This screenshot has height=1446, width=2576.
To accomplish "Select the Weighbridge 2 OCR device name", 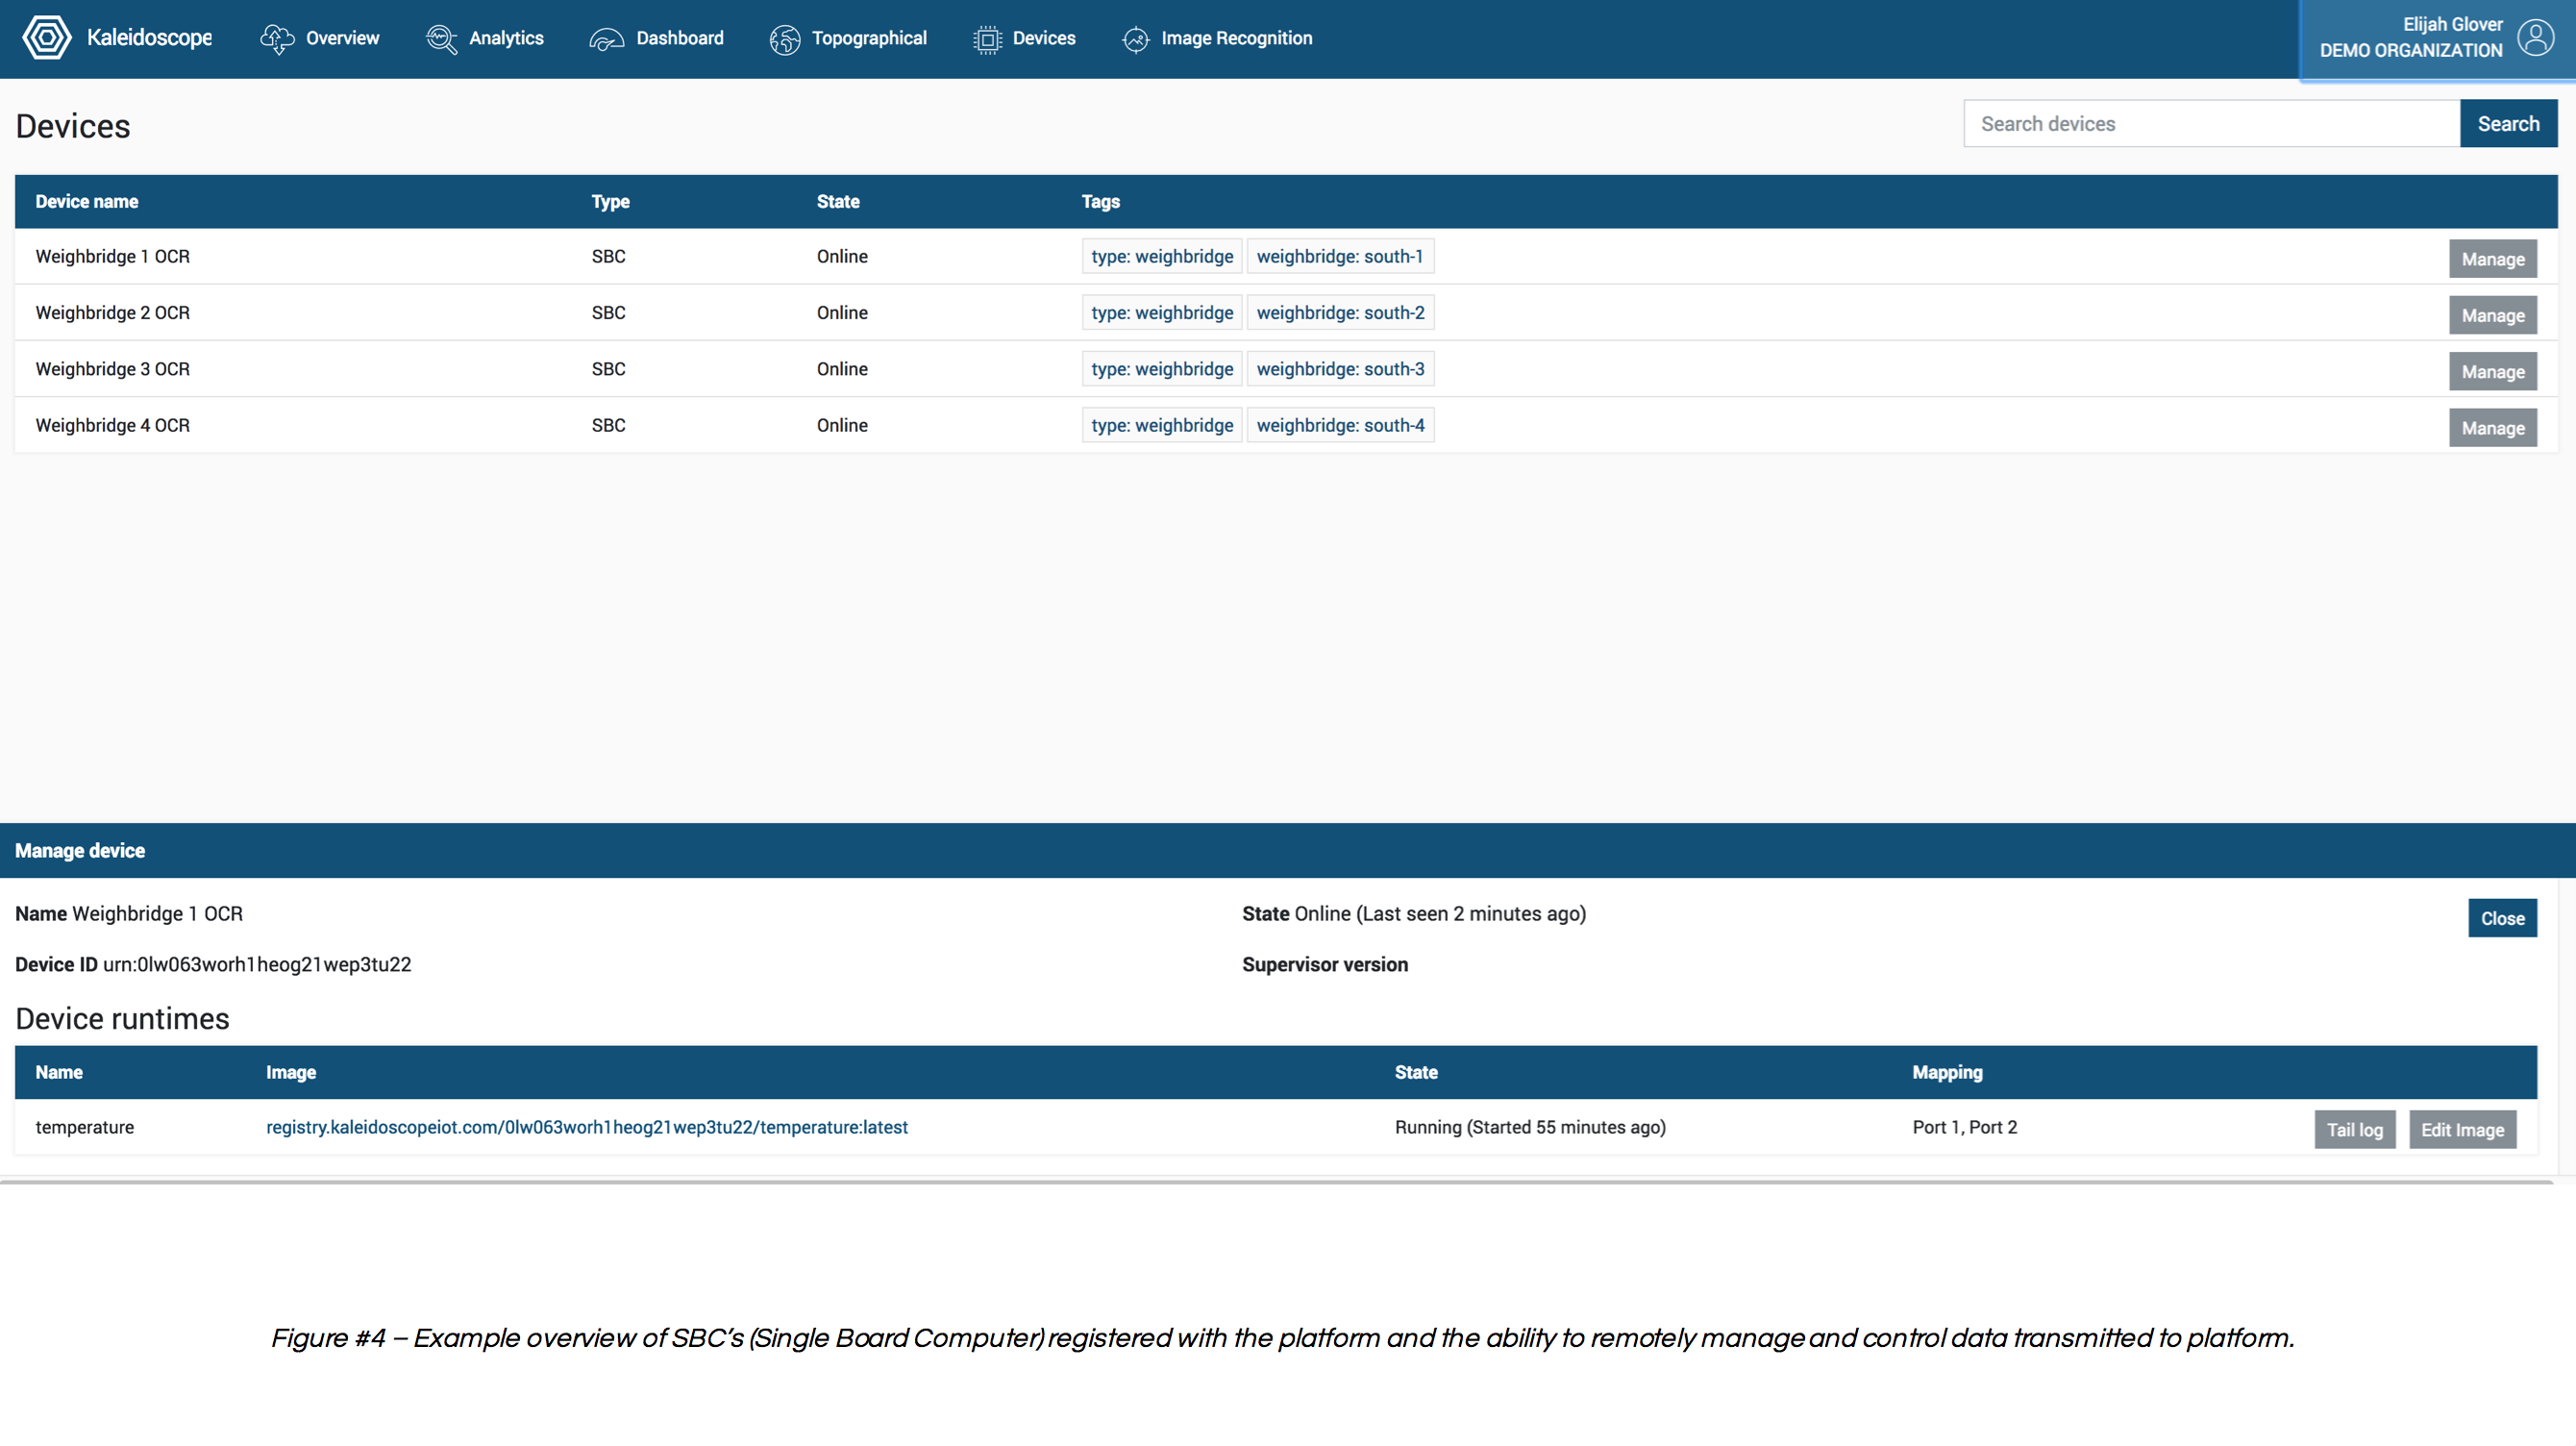I will (113, 313).
